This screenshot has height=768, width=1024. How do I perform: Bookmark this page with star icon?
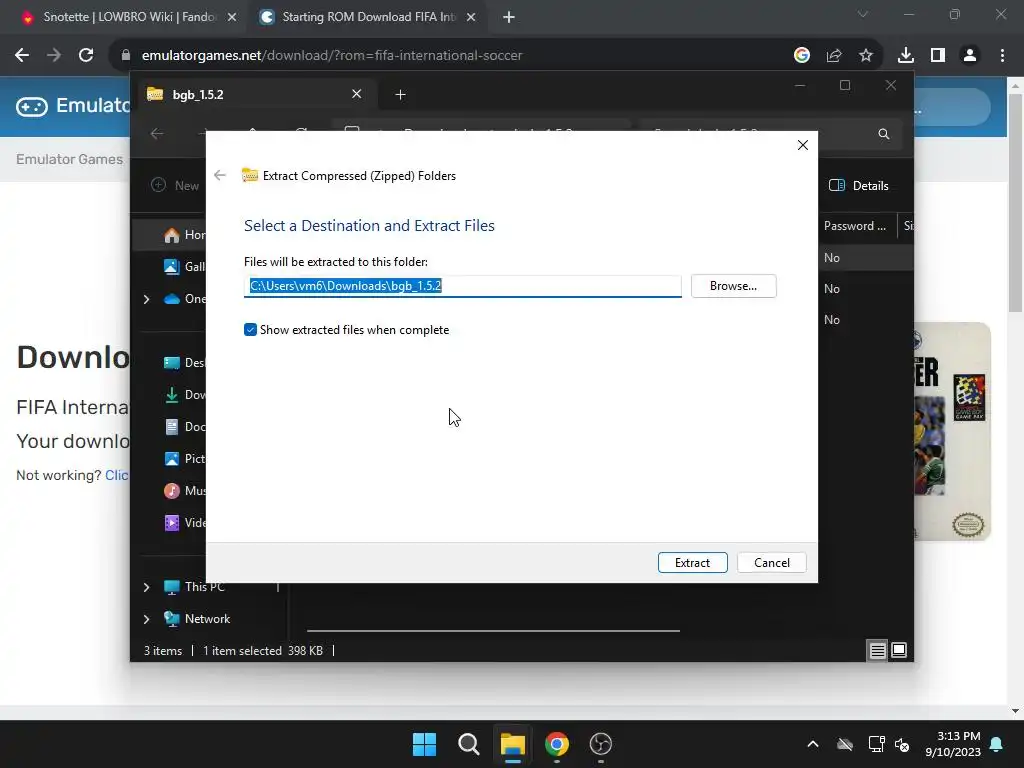point(866,56)
